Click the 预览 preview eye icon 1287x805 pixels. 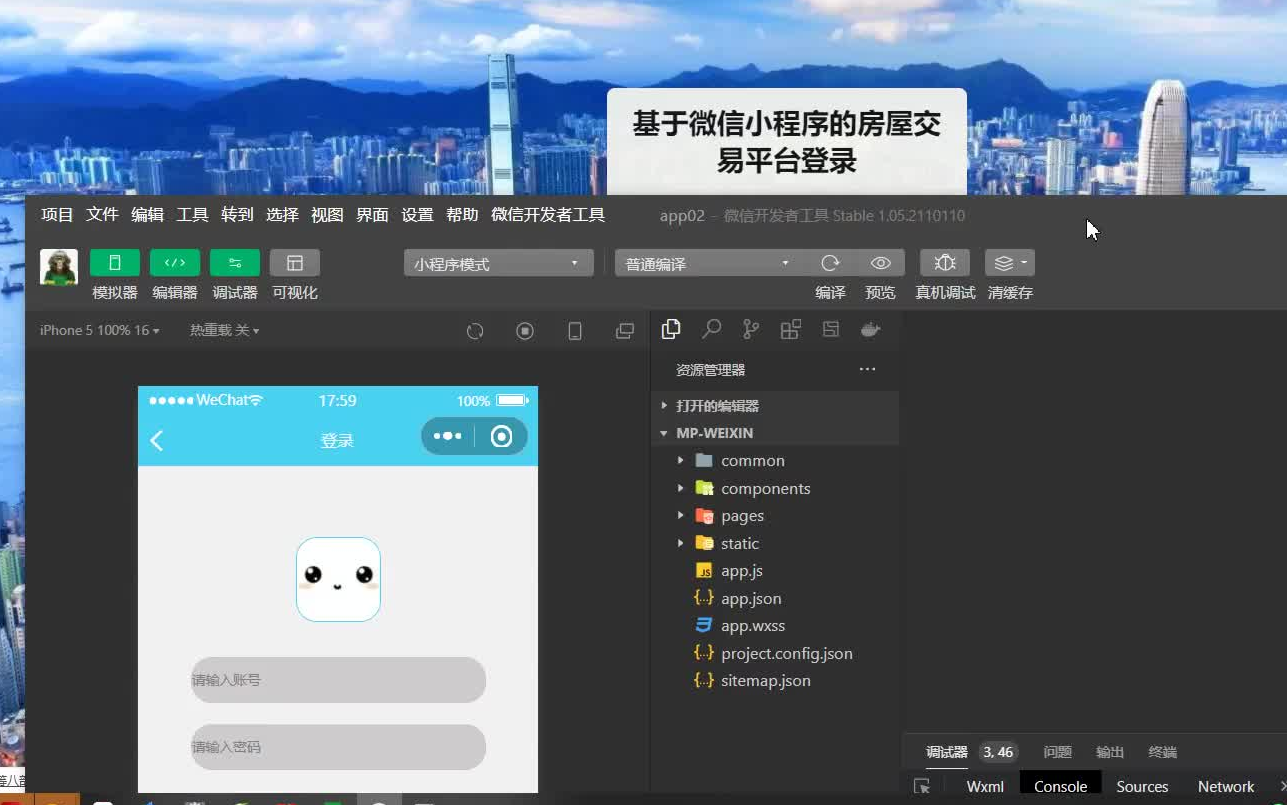[881, 263]
